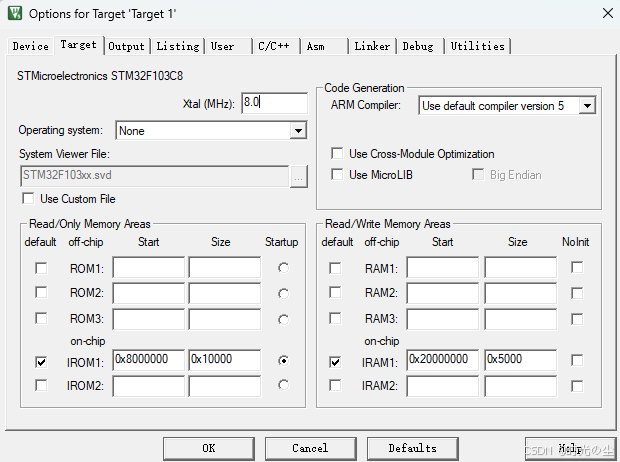Click the IROM2 Size field
Image resolution: width=620 pixels, height=462 pixels.
point(225,386)
